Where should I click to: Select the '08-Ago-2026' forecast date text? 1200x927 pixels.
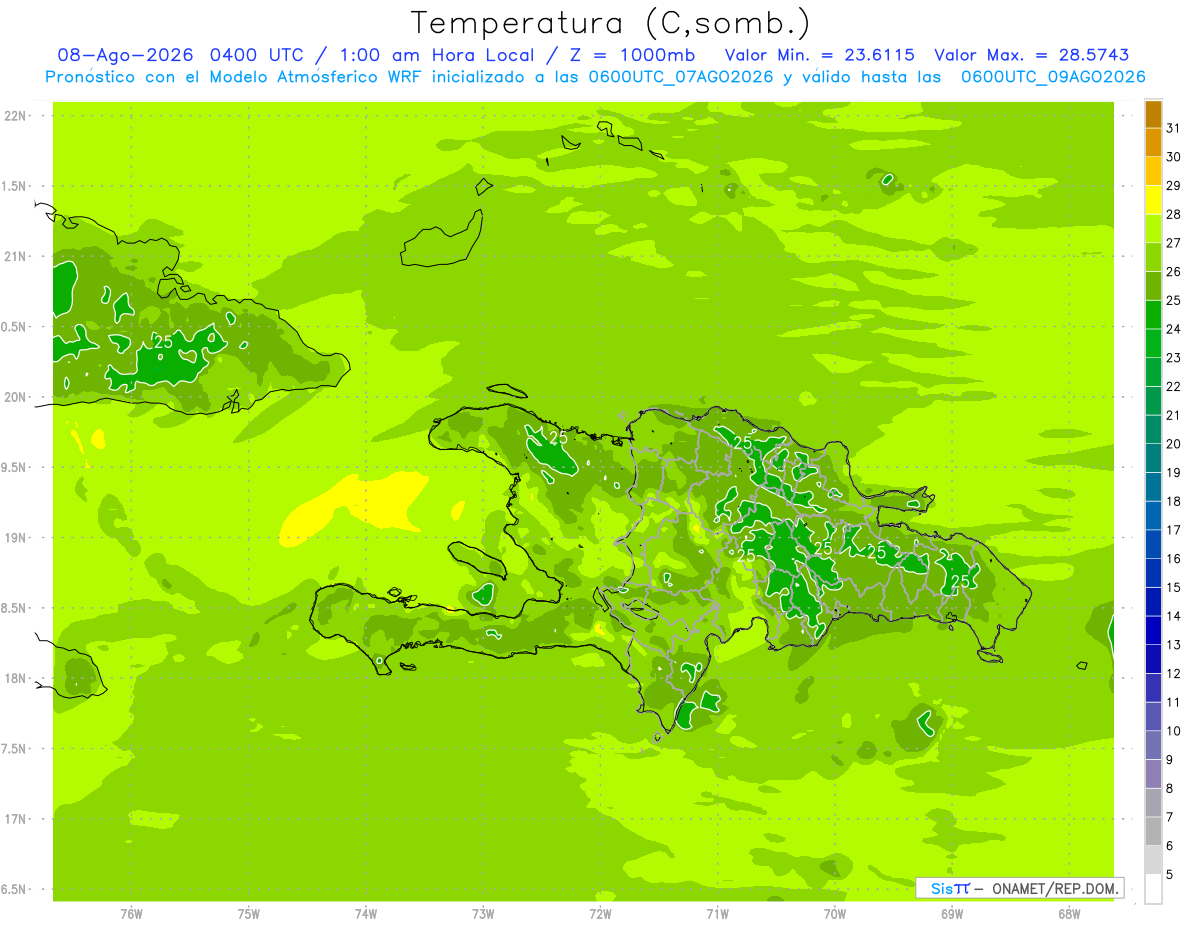point(125,55)
